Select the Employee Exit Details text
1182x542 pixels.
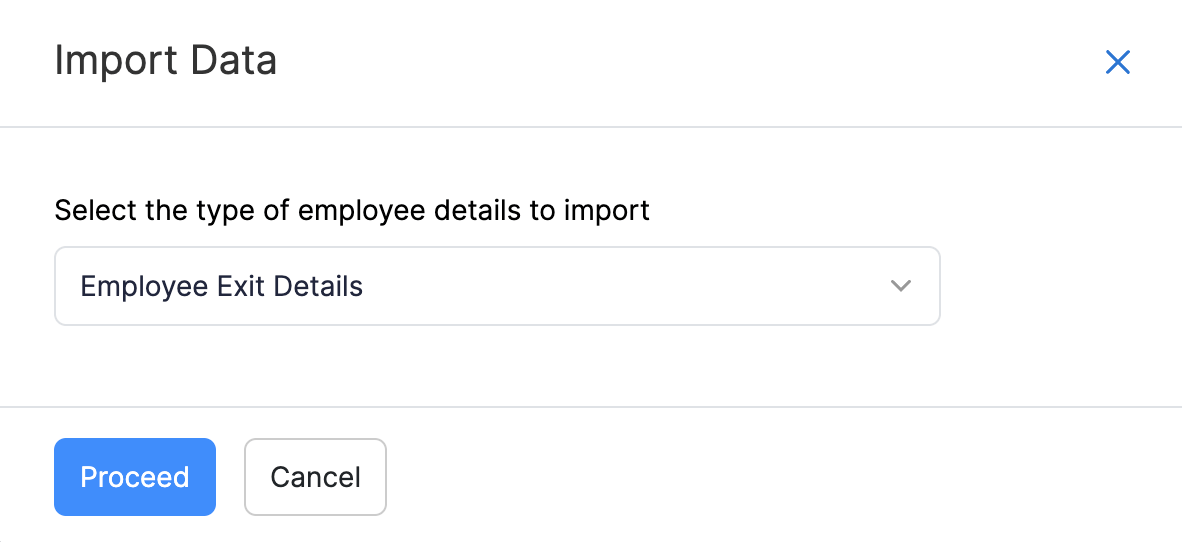(x=221, y=287)
